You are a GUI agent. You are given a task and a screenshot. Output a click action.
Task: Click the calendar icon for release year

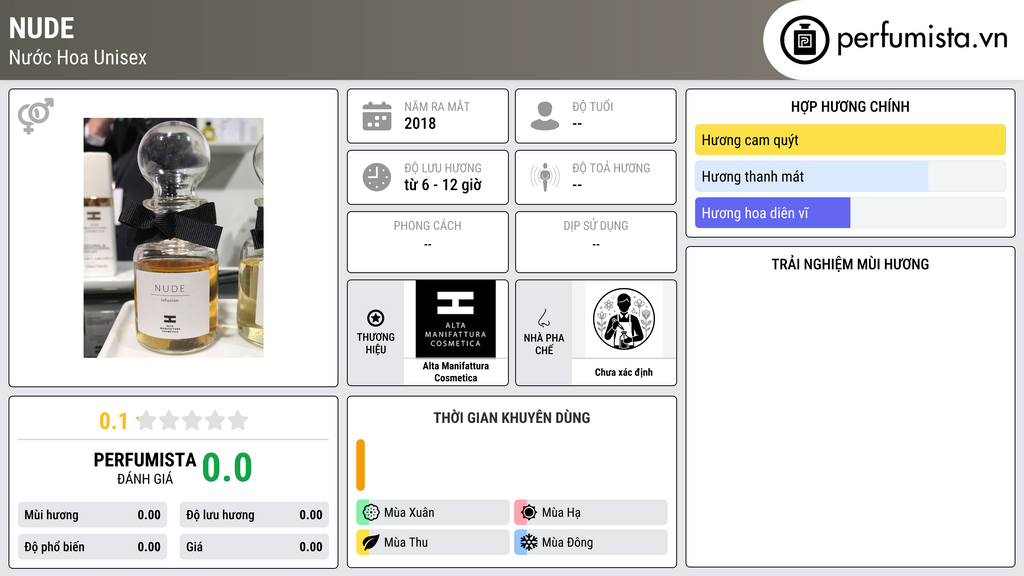377,116
